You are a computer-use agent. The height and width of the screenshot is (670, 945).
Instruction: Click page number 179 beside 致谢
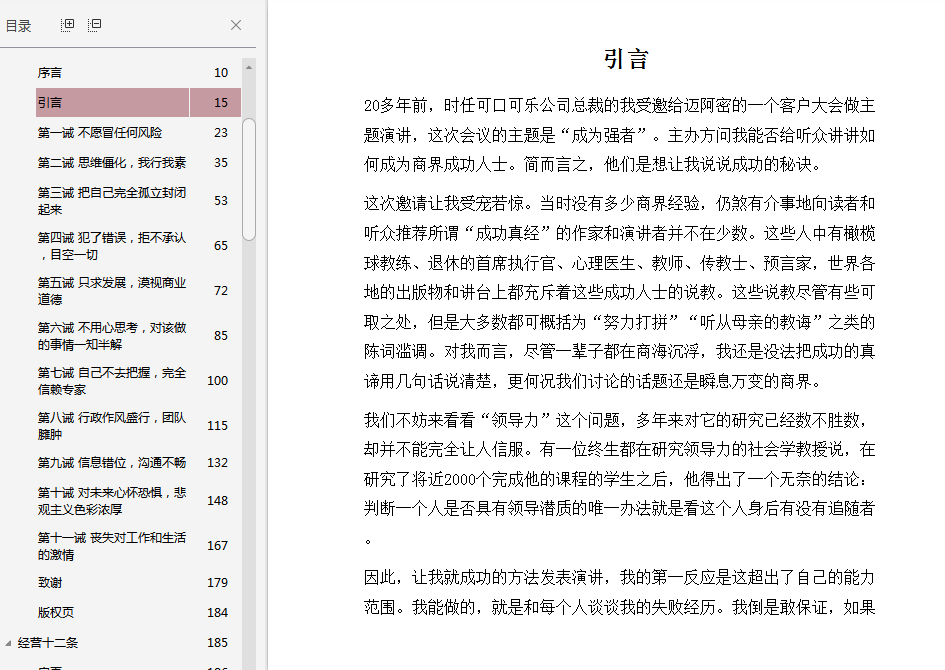pos(218,583)
